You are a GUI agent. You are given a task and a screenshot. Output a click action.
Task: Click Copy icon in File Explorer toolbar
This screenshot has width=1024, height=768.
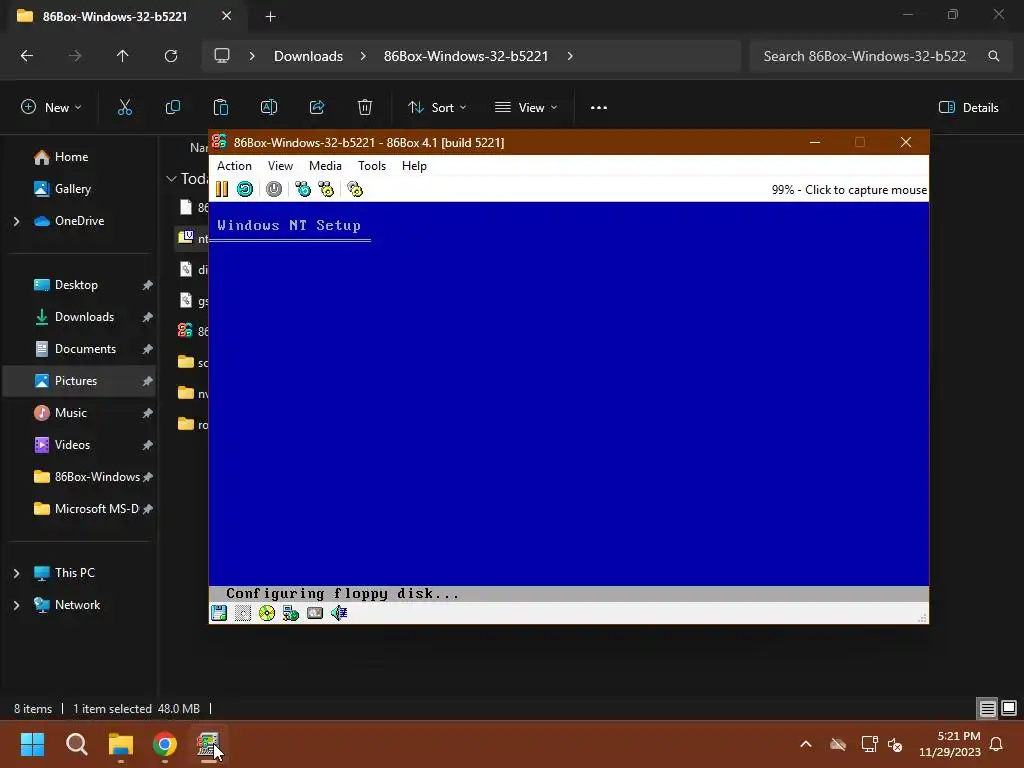point(173,108)
